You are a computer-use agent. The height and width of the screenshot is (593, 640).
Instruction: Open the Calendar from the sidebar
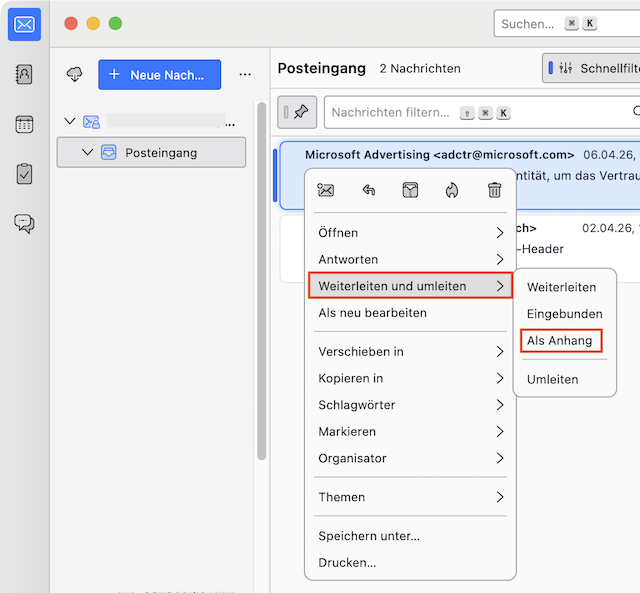coord(24,124)
